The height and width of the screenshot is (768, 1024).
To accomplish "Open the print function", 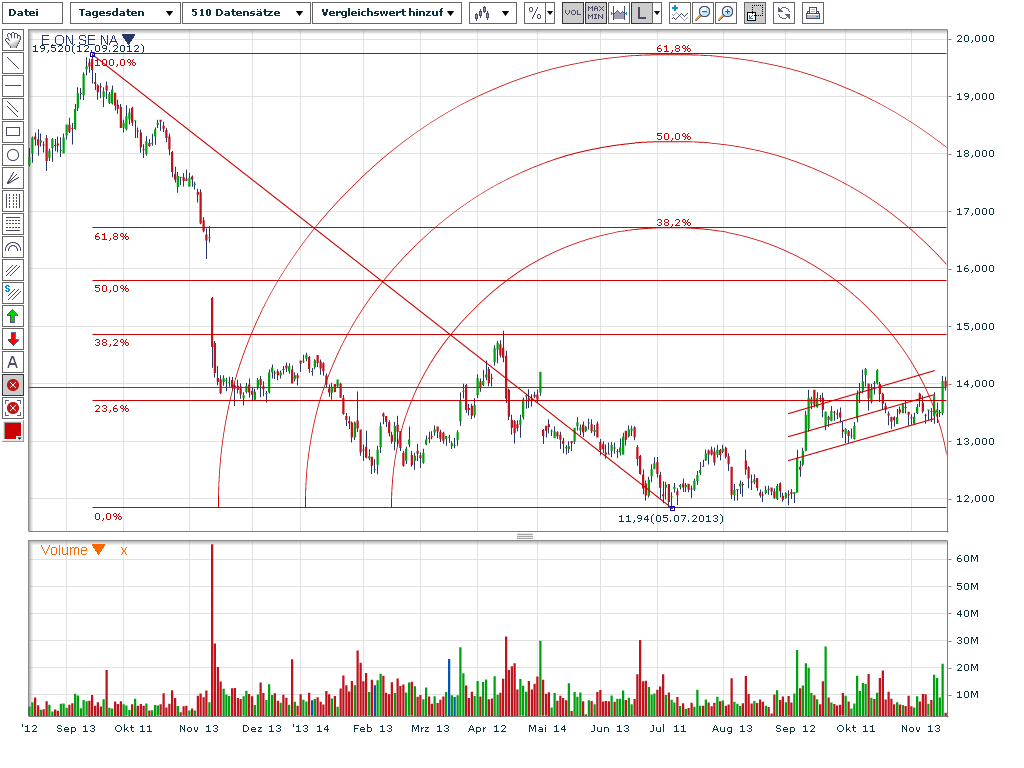I will pyautogui.click(x=810, y=13).
